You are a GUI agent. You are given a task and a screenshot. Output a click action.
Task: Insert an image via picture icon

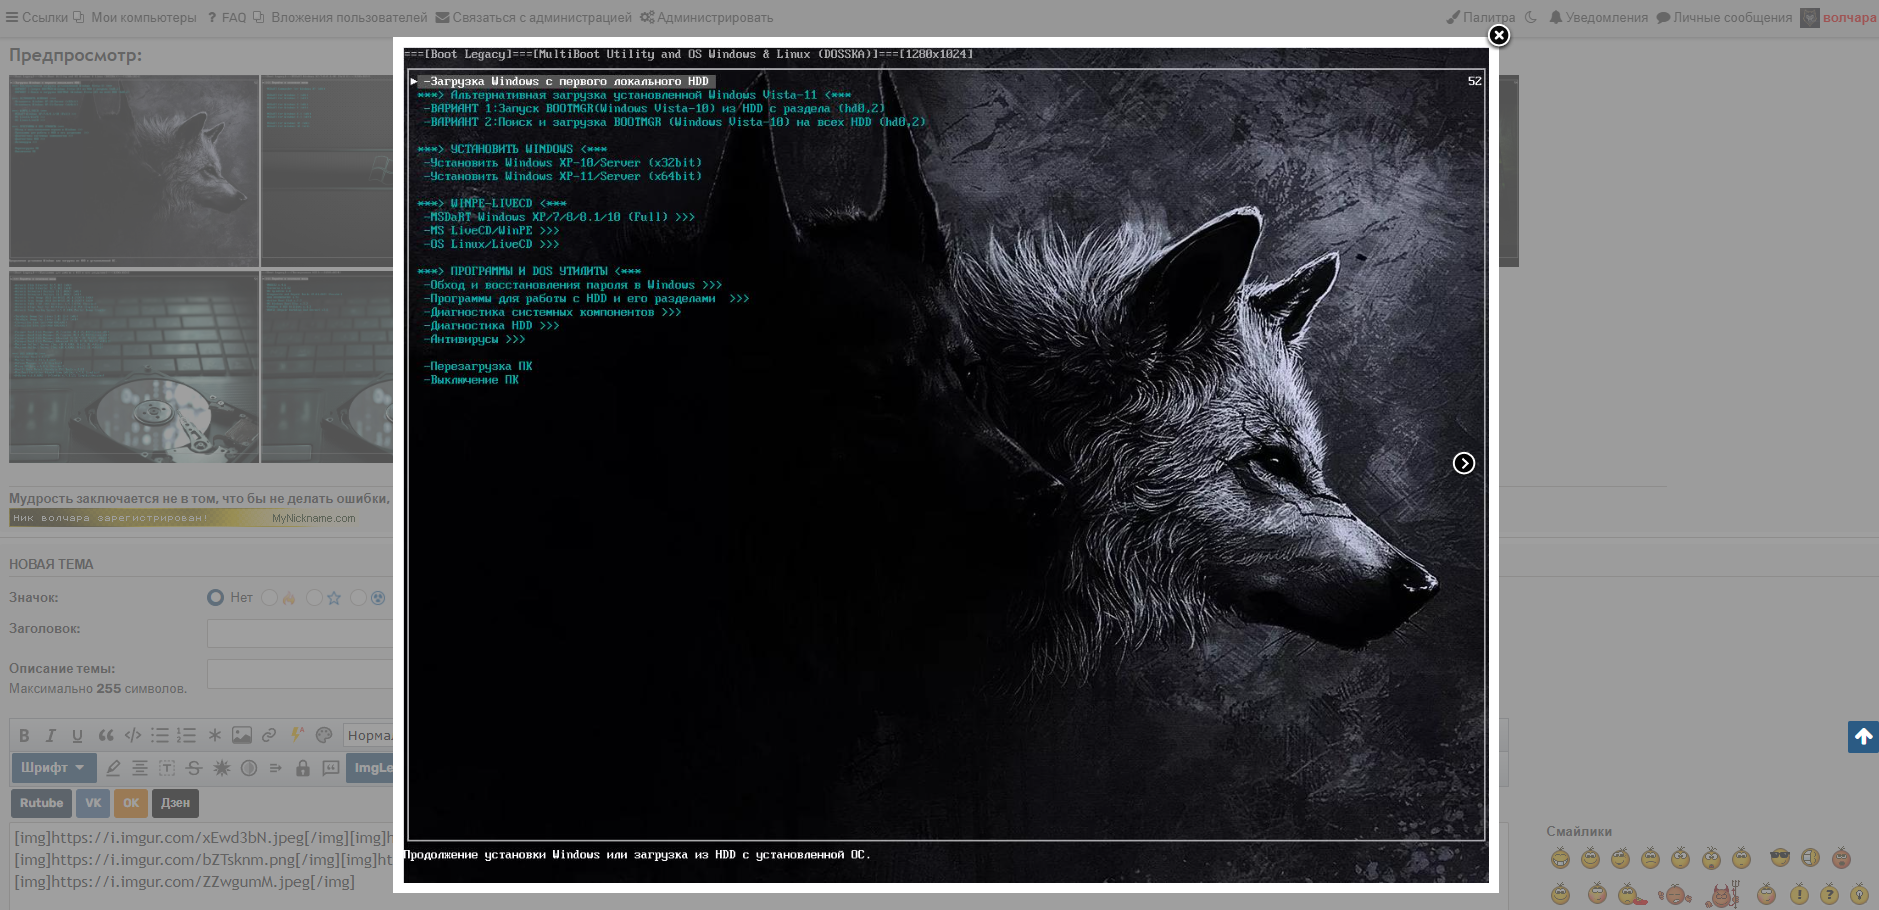(242, 735)
